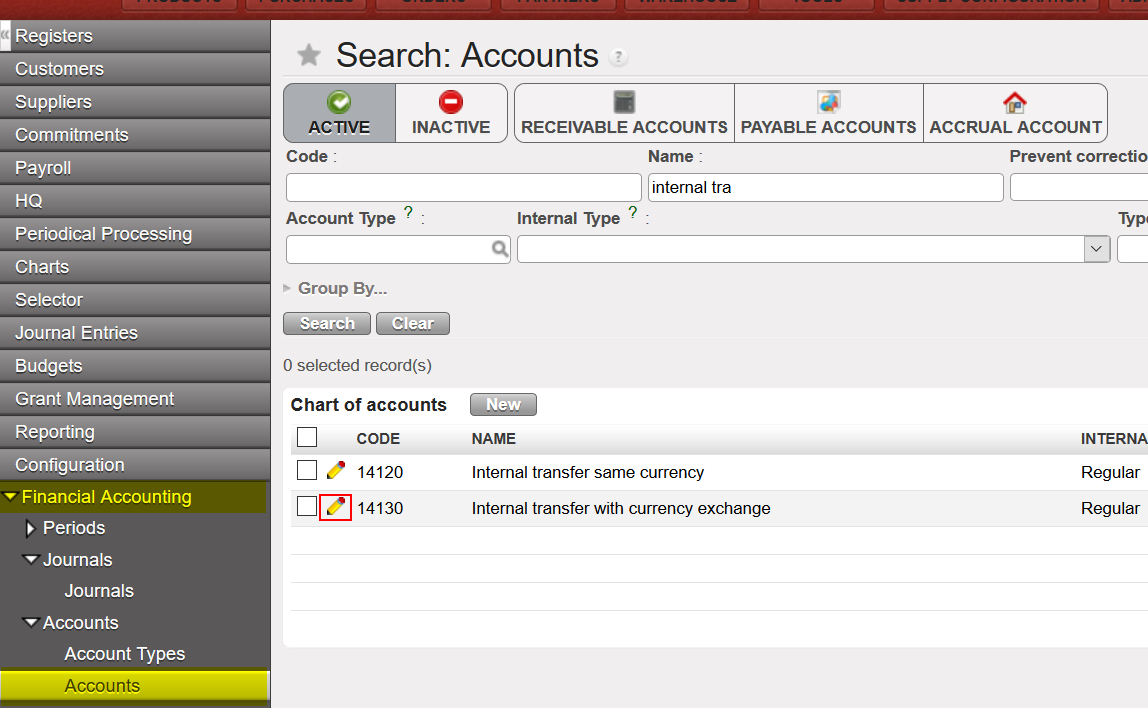Filter by Receivable Accounts
Image resolution: width=1148 pixels, height=708 pixels.
click(x=624, y=113)
